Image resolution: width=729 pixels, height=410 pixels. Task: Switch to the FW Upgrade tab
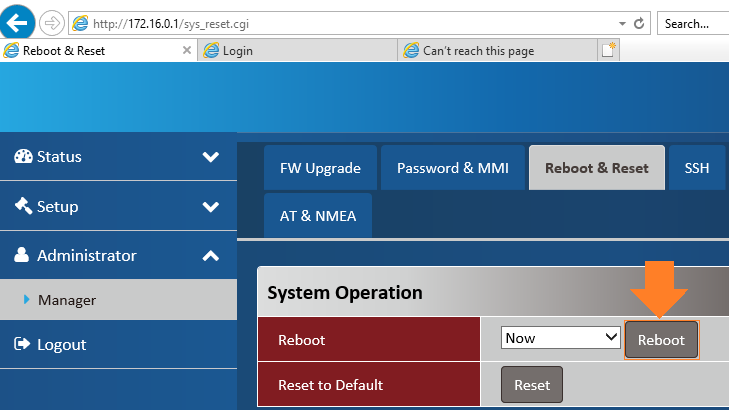click(320, 168)
